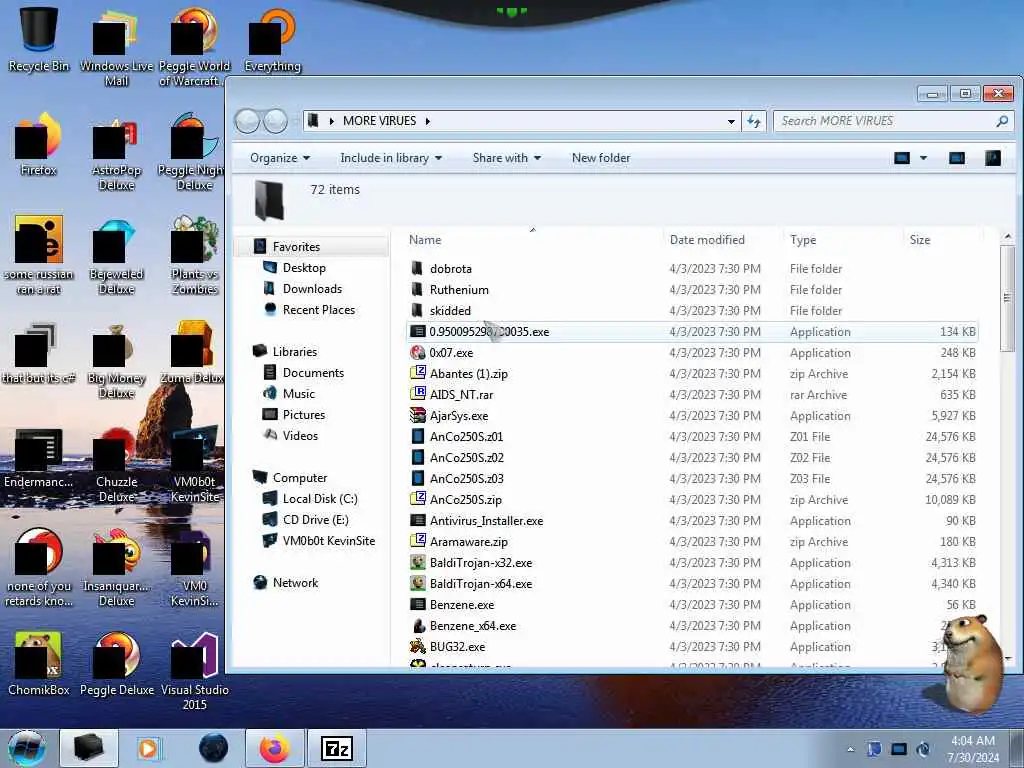Click the Start button orb

[27, 748]
